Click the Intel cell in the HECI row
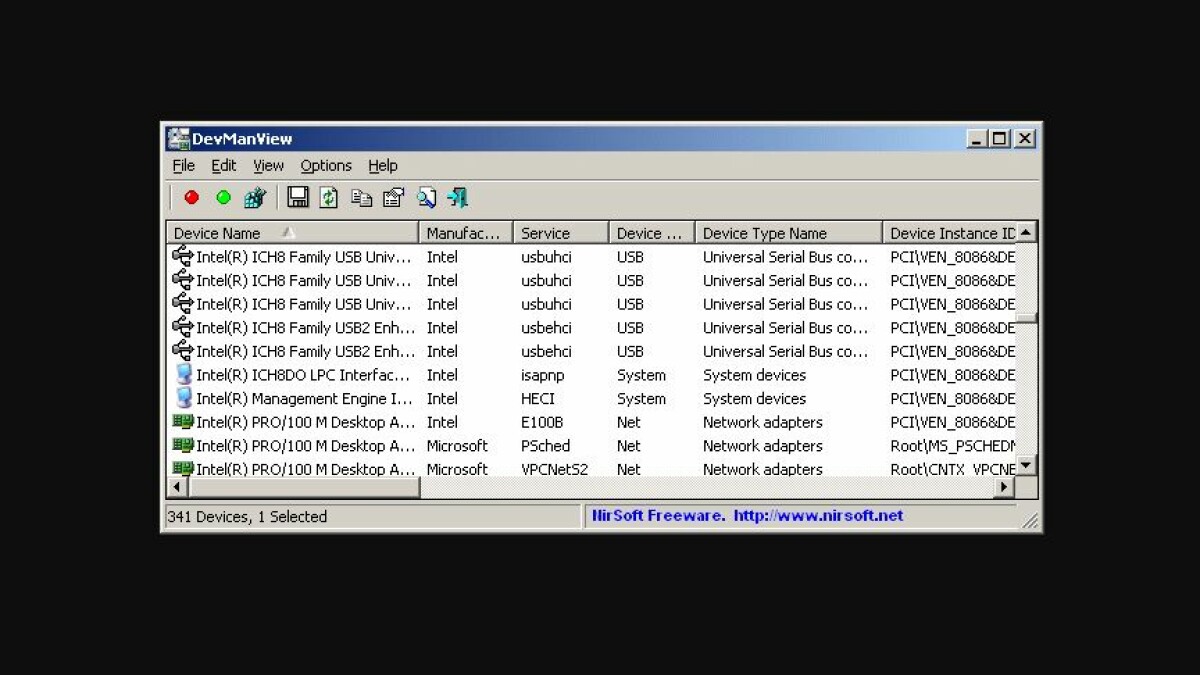This screenshot has height=675, width=1200. click(442, 399)
